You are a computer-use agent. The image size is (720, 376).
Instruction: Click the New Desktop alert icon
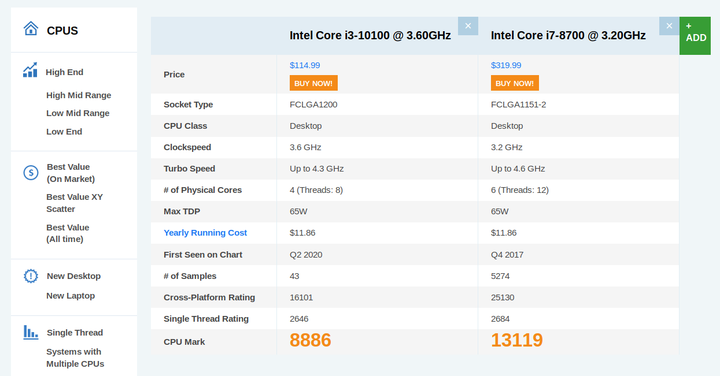(x=31, y=276)
